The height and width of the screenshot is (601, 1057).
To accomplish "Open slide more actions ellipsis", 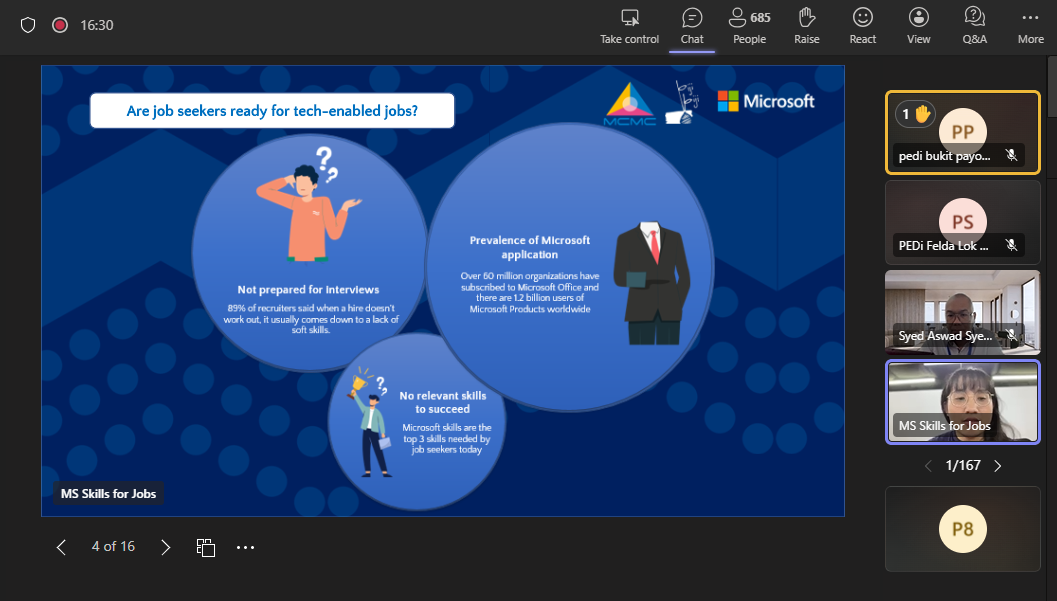I will click(x=246, y=547).
